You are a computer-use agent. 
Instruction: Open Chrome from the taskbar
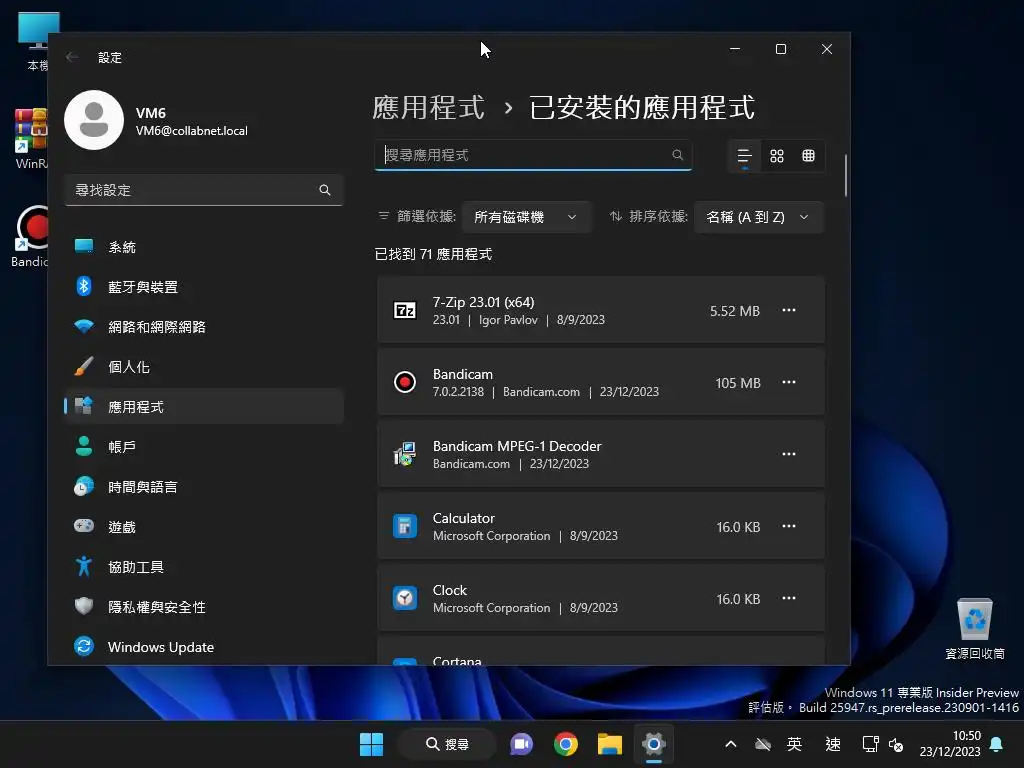[566, 744]
